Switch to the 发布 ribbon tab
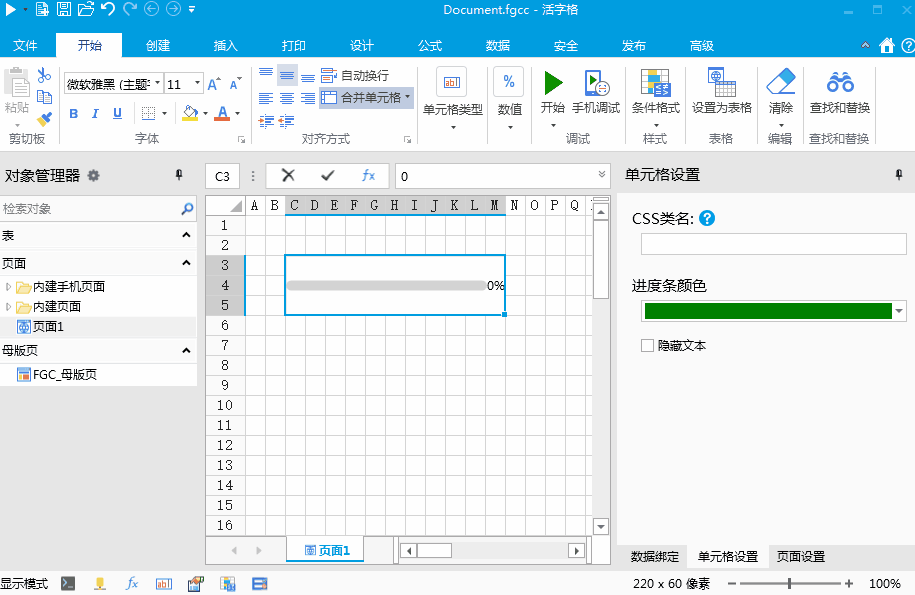Screen dimensions: 915x595 (633, 46)
